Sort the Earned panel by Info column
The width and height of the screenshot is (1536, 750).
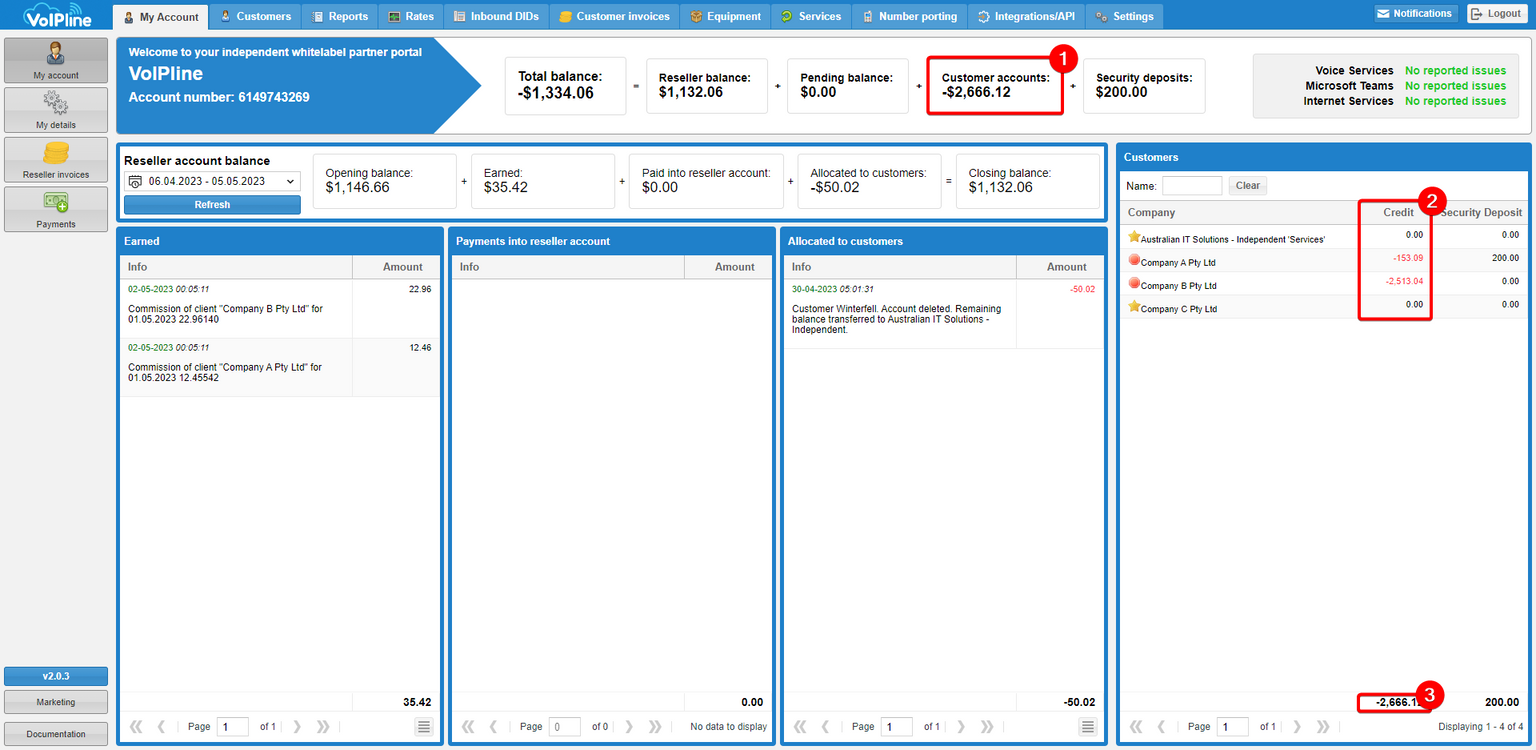click(236, 267)
